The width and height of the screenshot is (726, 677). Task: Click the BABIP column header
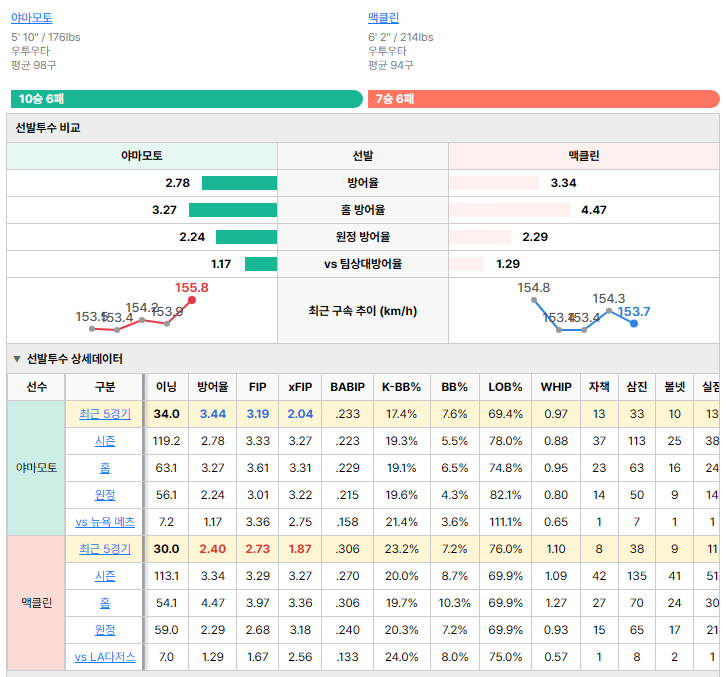(x=348, y=387)
